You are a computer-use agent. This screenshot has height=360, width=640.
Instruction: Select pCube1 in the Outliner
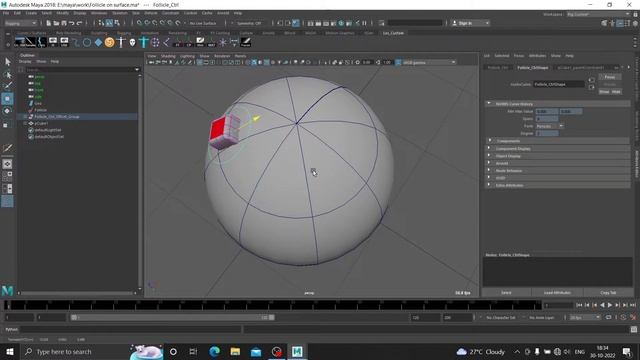(x=41, y=123)
